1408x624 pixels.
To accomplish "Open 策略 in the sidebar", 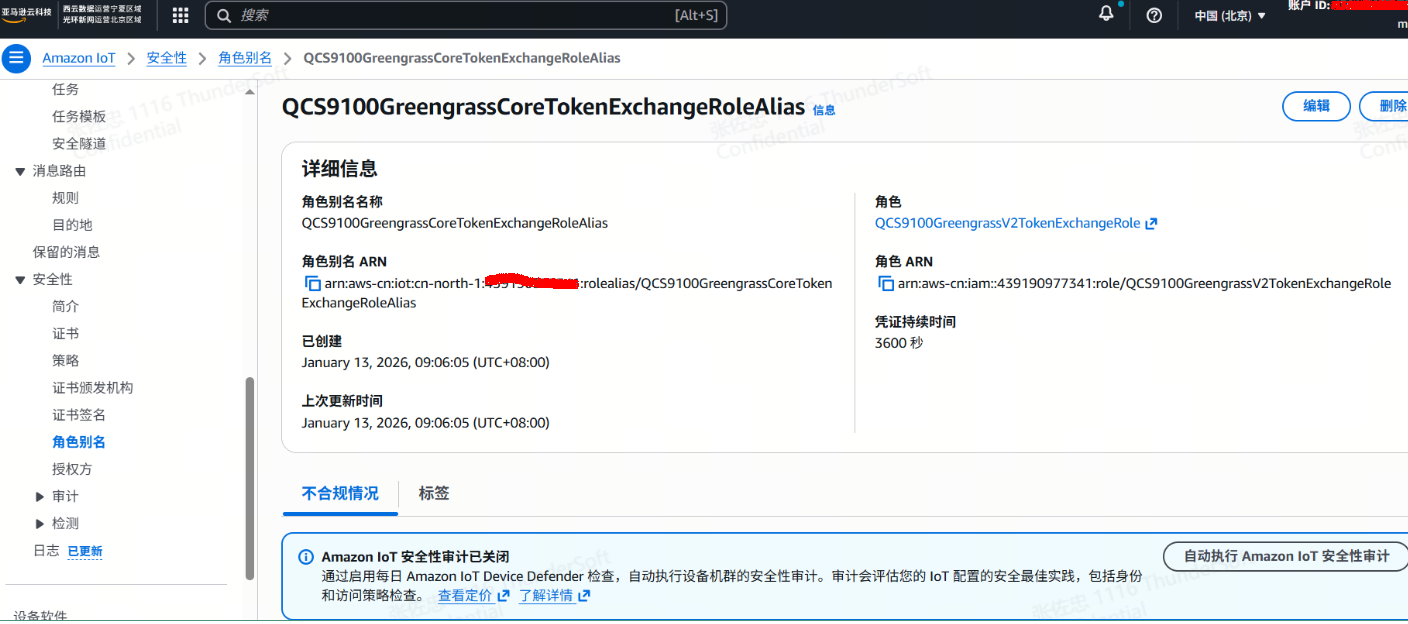I will [x=65, y=360].
